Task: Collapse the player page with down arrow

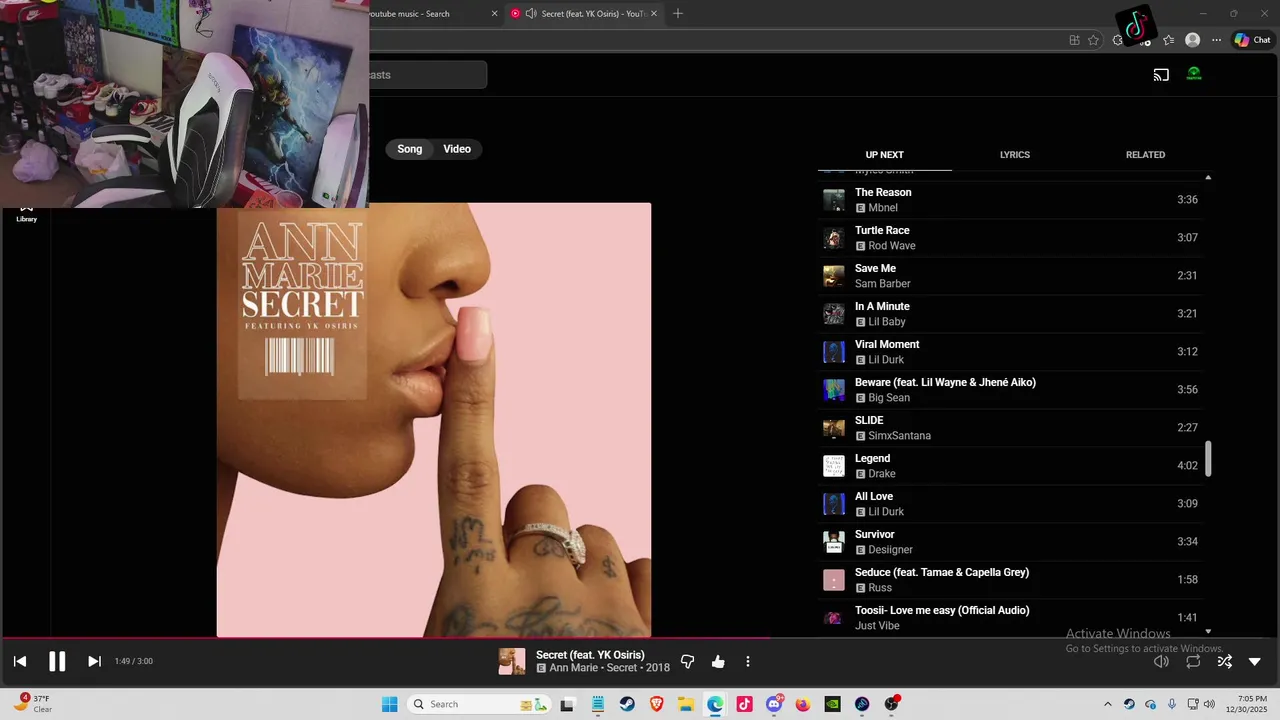Action: pyautogui.click(x=1255, y=661)
